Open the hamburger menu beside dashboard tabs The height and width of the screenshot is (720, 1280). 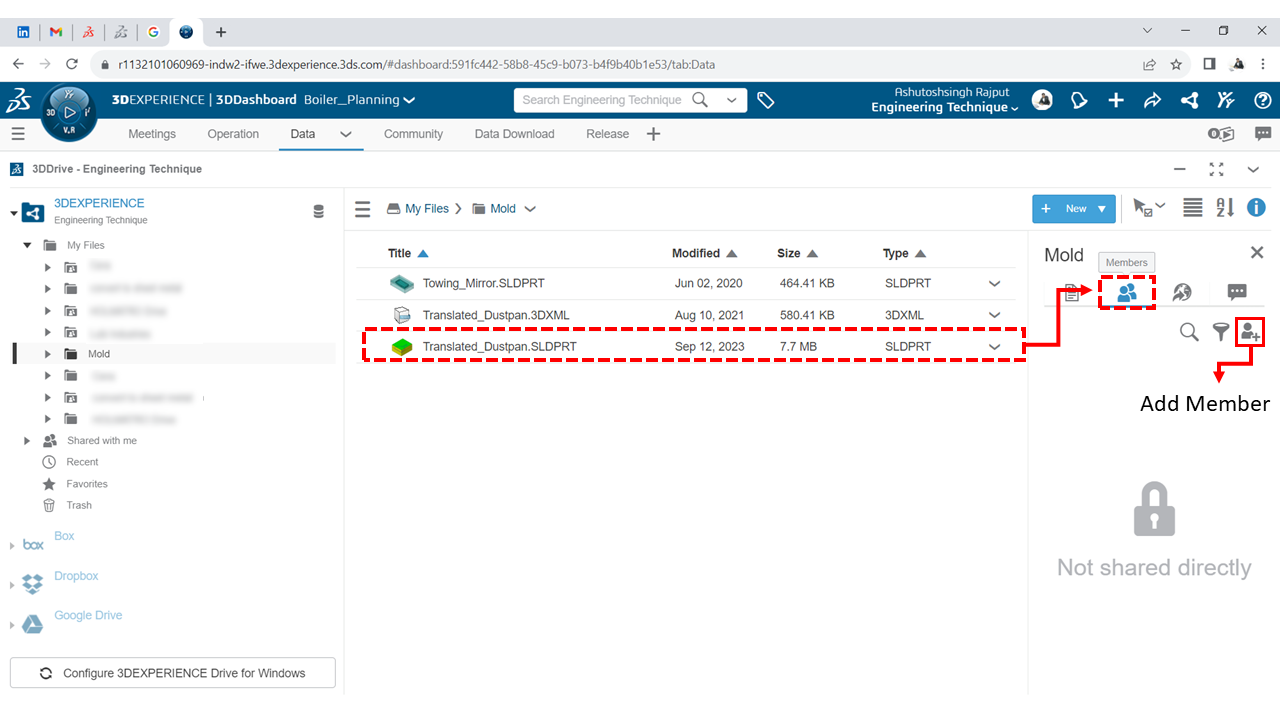coord(18,133)
